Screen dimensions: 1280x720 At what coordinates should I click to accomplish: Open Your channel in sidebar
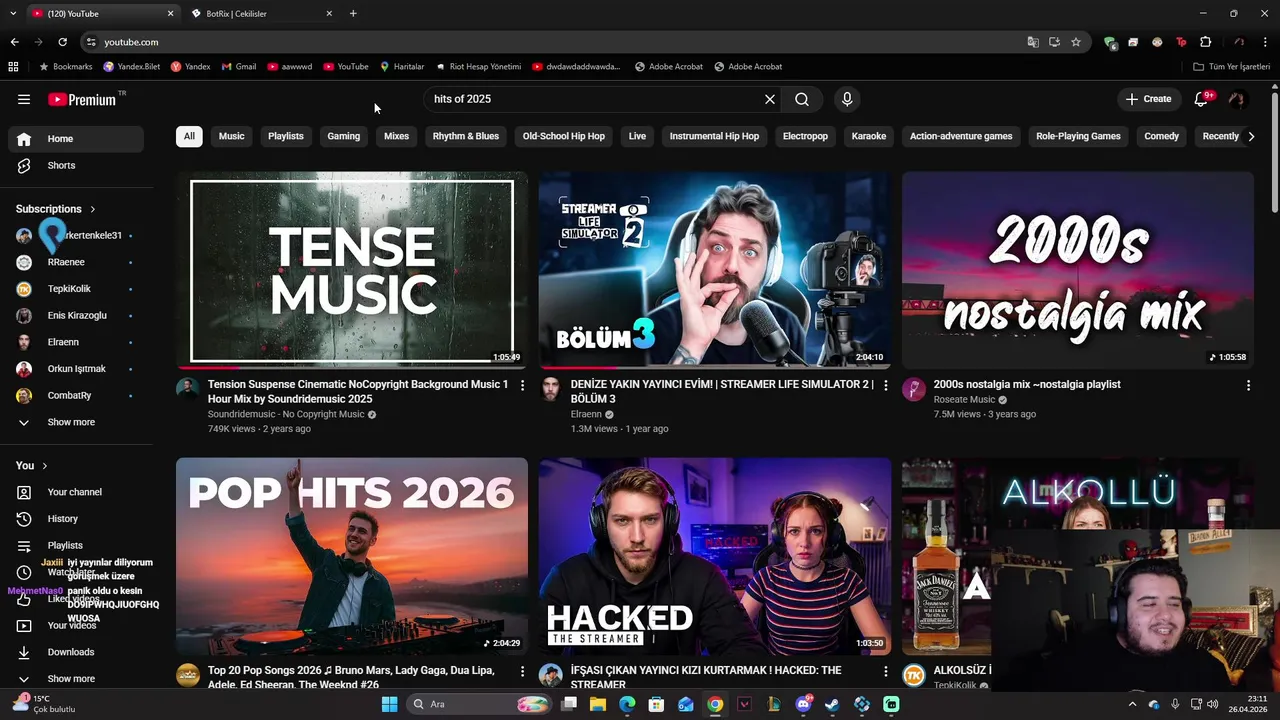75,492
